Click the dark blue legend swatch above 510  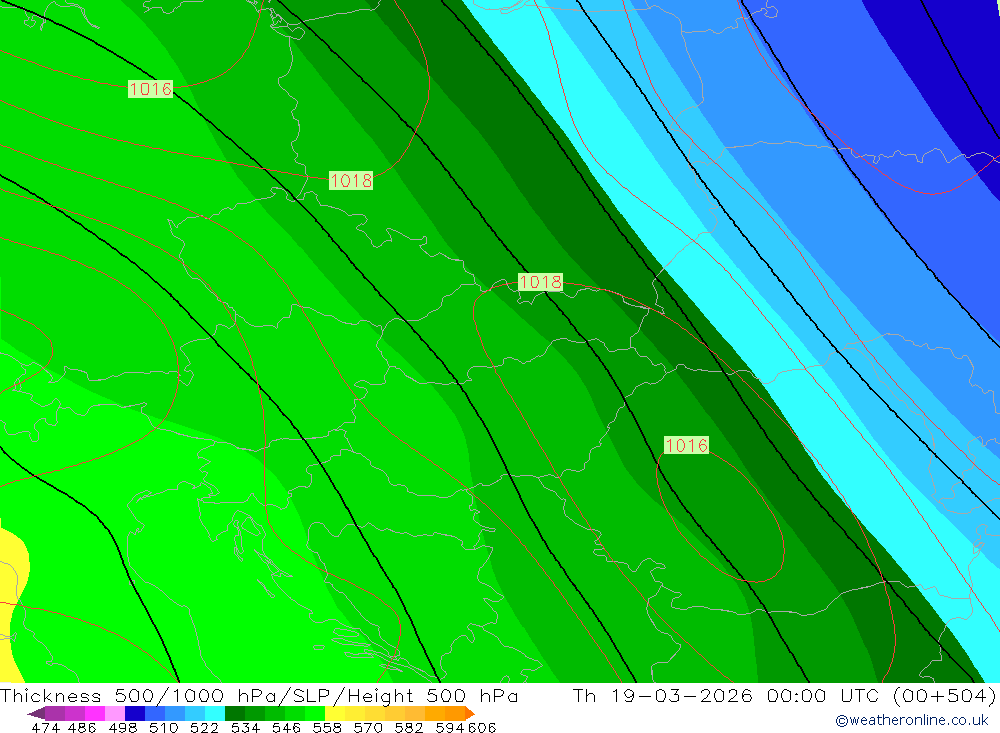click(x=135, y=713)
